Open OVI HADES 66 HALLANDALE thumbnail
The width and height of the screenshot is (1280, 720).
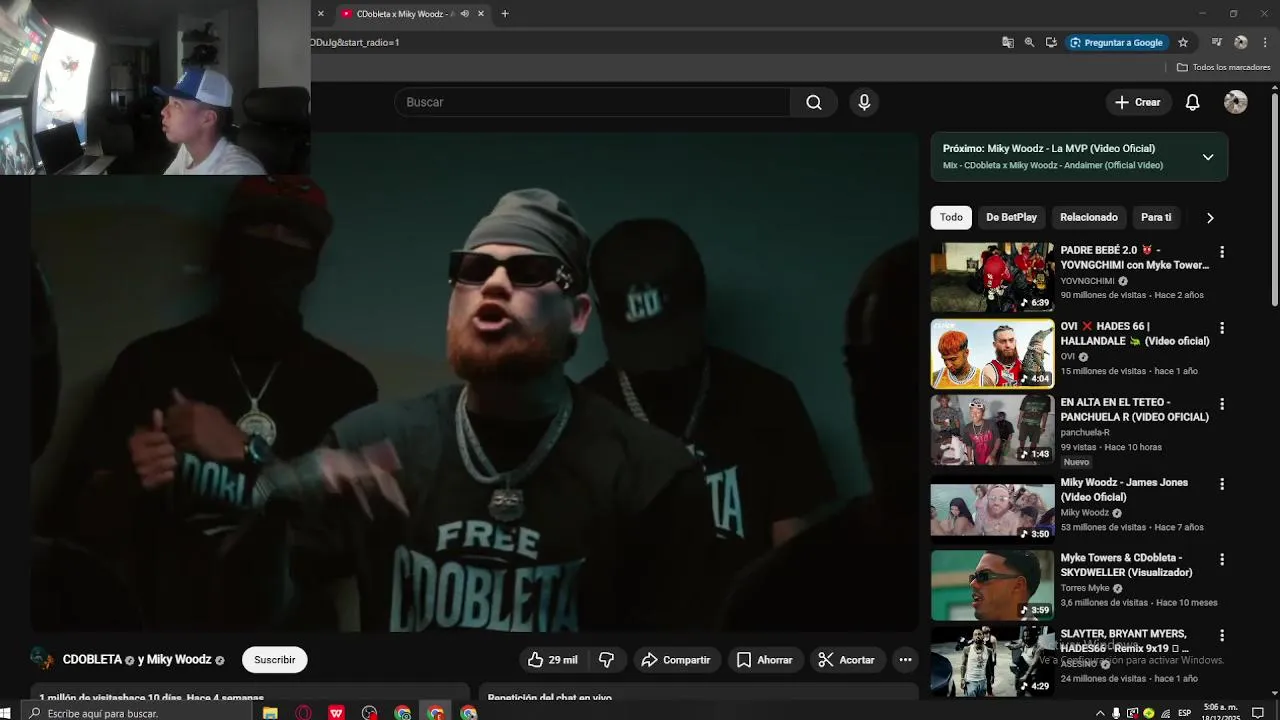992,353
